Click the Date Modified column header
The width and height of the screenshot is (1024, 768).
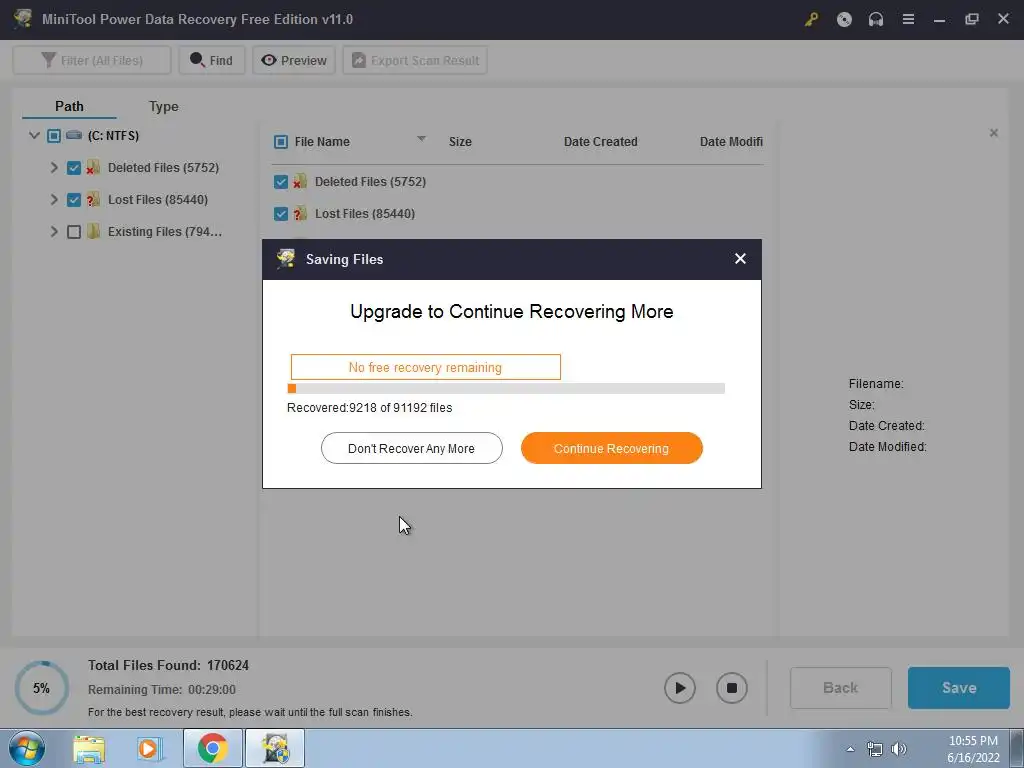tap(731, 142)
